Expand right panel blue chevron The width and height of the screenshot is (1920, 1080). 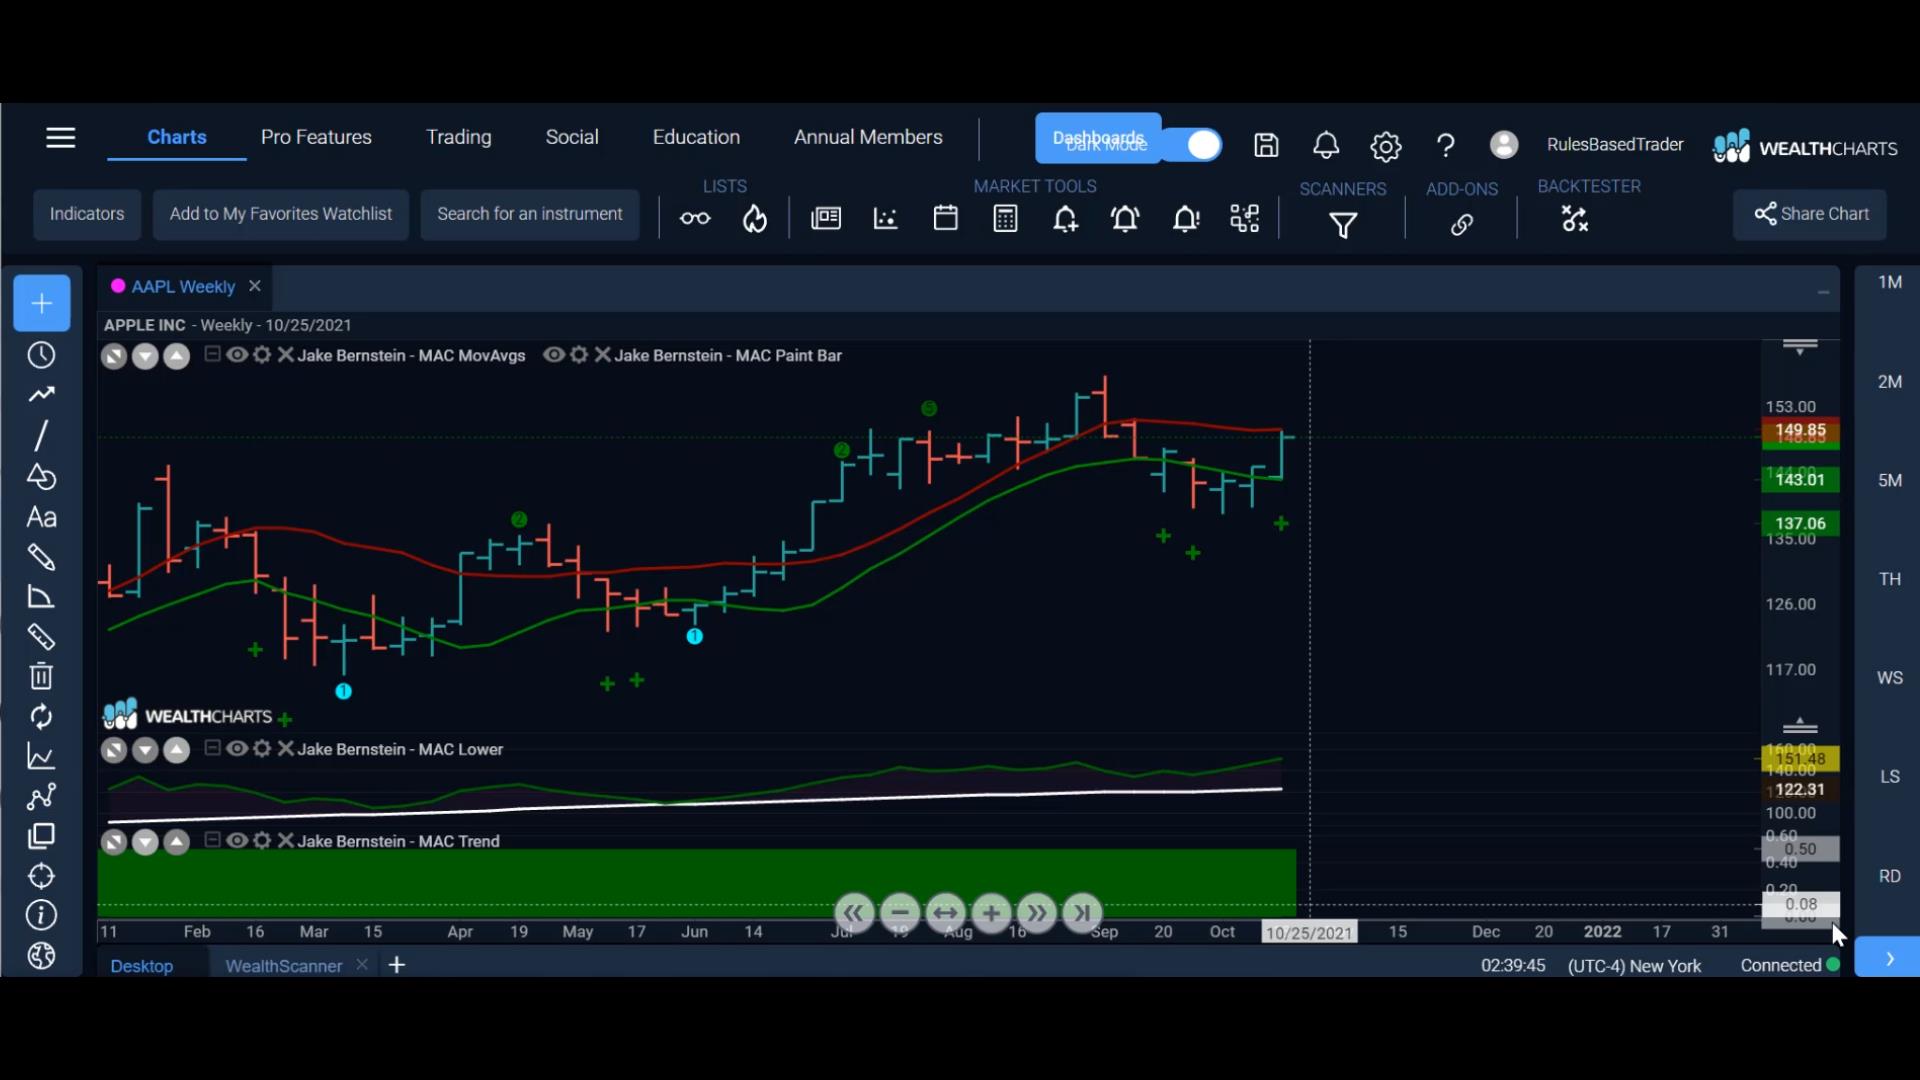(x=1888, y=958)
